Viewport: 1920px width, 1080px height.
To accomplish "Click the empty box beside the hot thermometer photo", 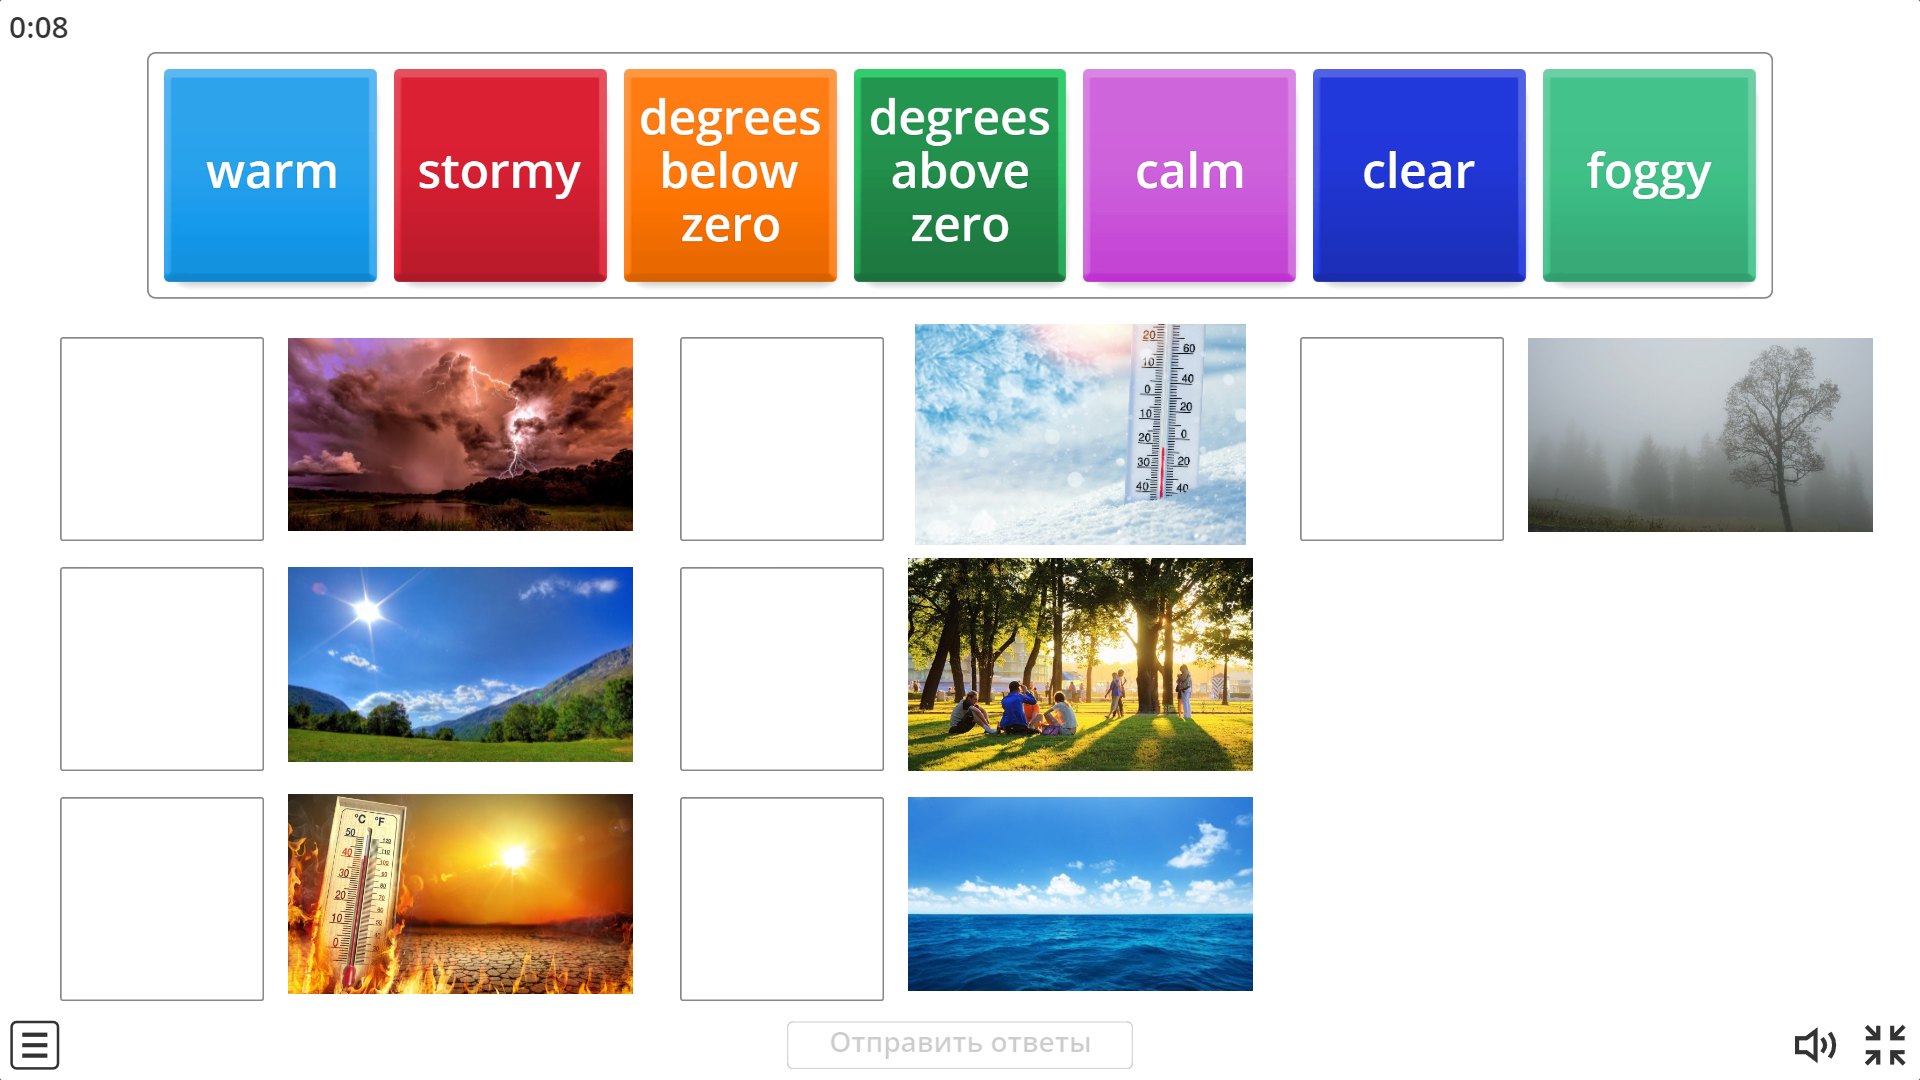I will coord(162,899).
